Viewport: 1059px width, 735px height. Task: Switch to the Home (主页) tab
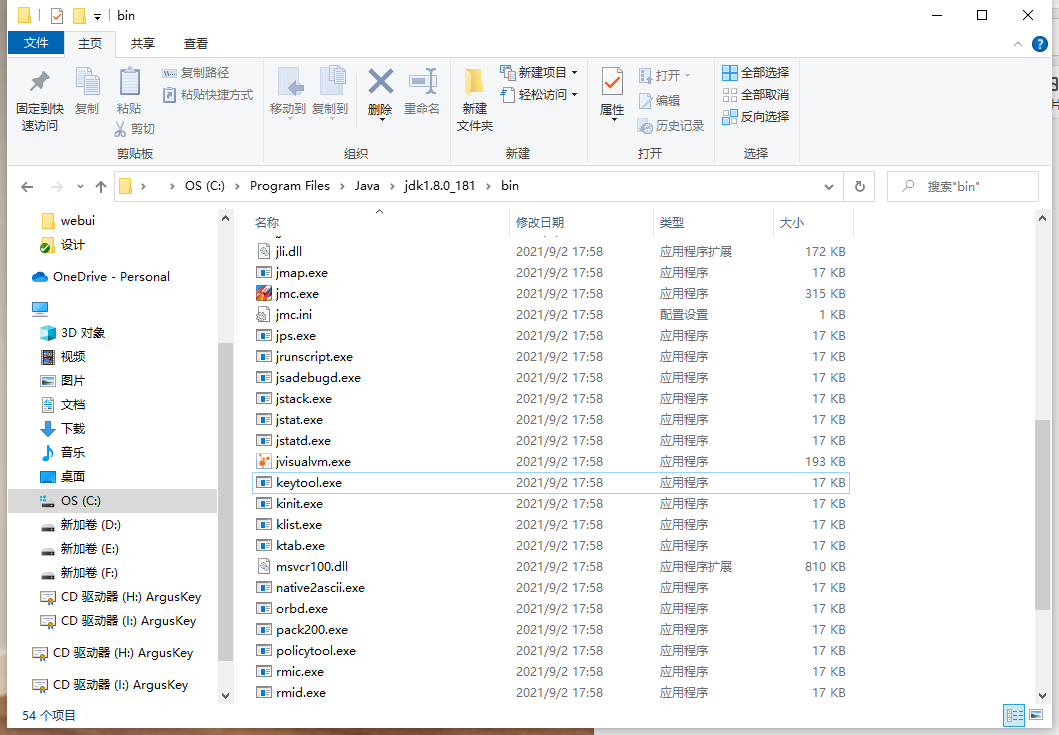(90, 43)
